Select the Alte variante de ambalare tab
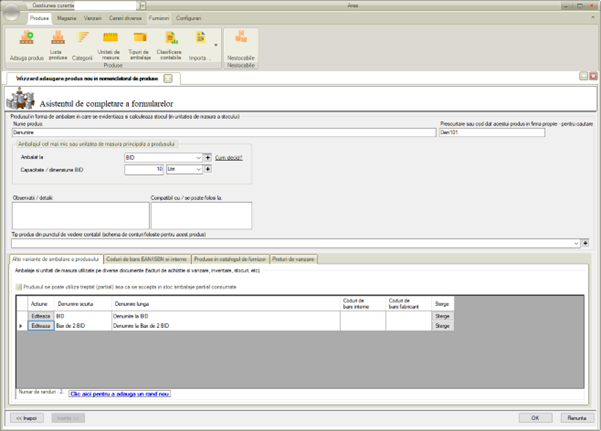The height and width of the screenshot is (431, 601). pos(56,259)
